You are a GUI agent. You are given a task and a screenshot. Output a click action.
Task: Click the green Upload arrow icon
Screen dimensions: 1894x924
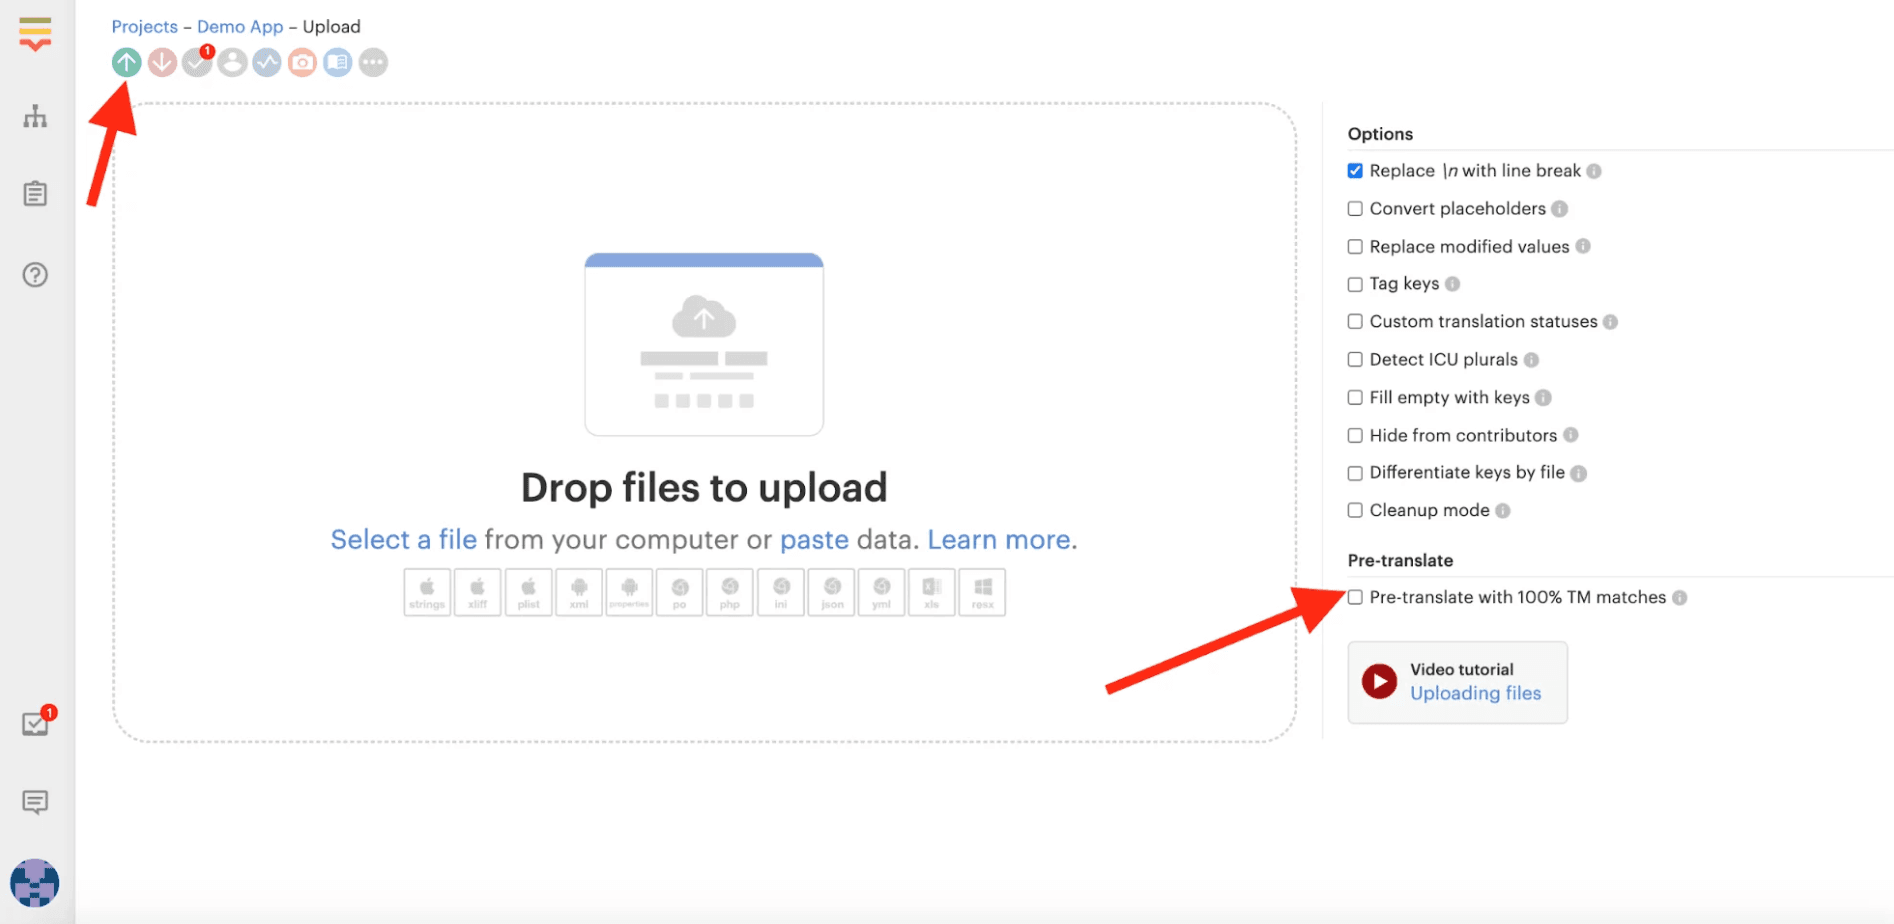coord(126,63)
